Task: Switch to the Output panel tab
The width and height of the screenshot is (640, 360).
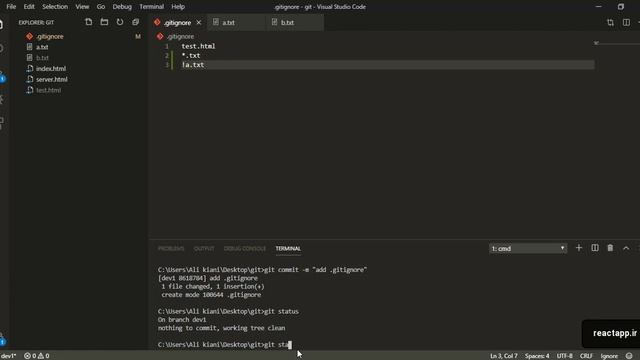Action: 204,248
